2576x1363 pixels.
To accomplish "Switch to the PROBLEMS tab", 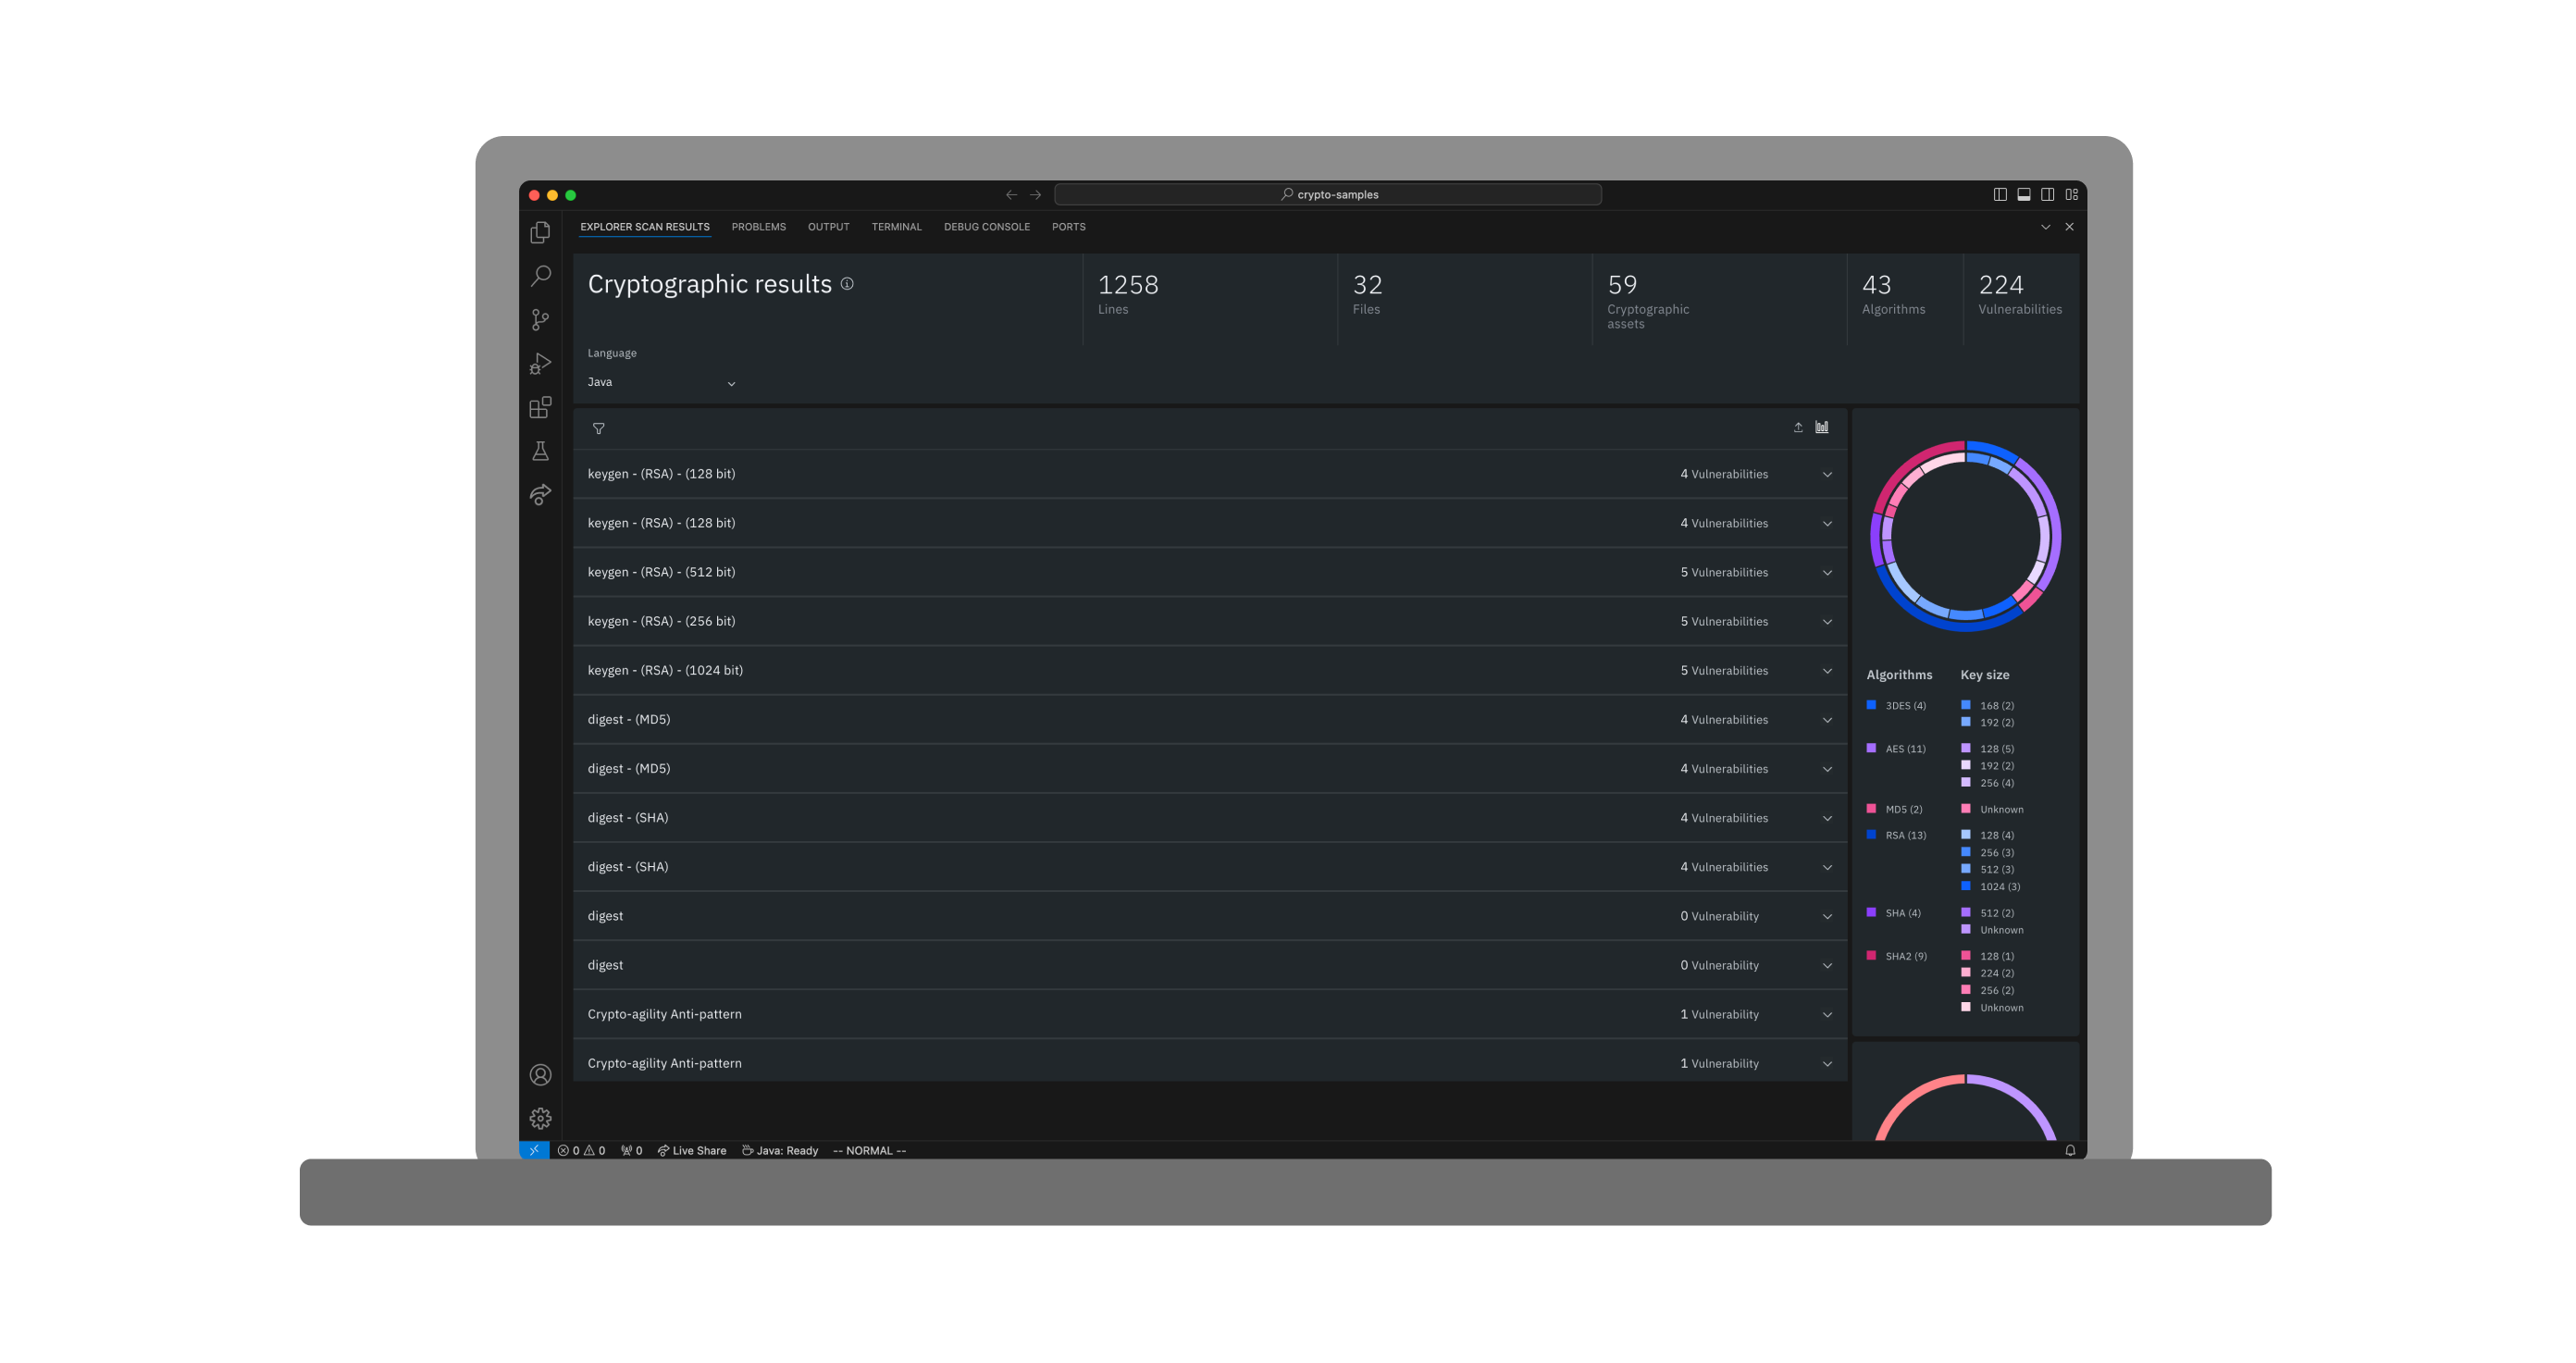I will pos(758,227).
